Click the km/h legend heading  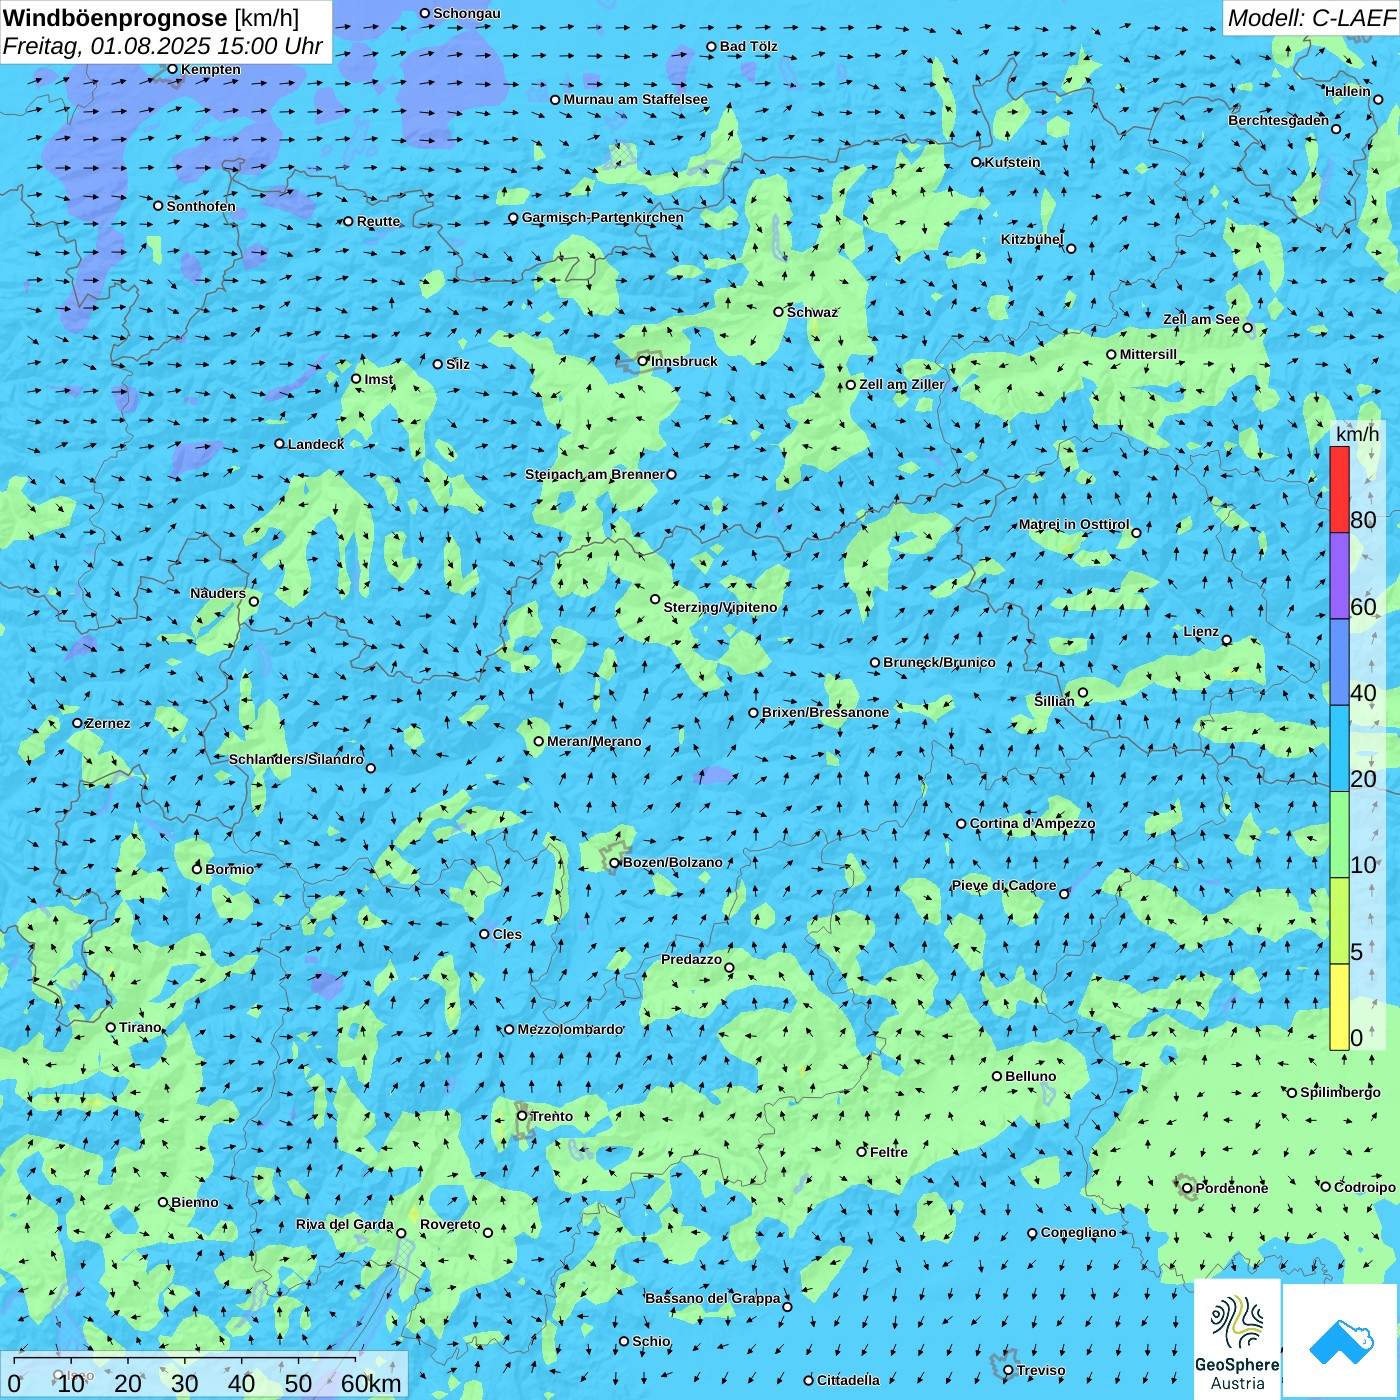1357,434
